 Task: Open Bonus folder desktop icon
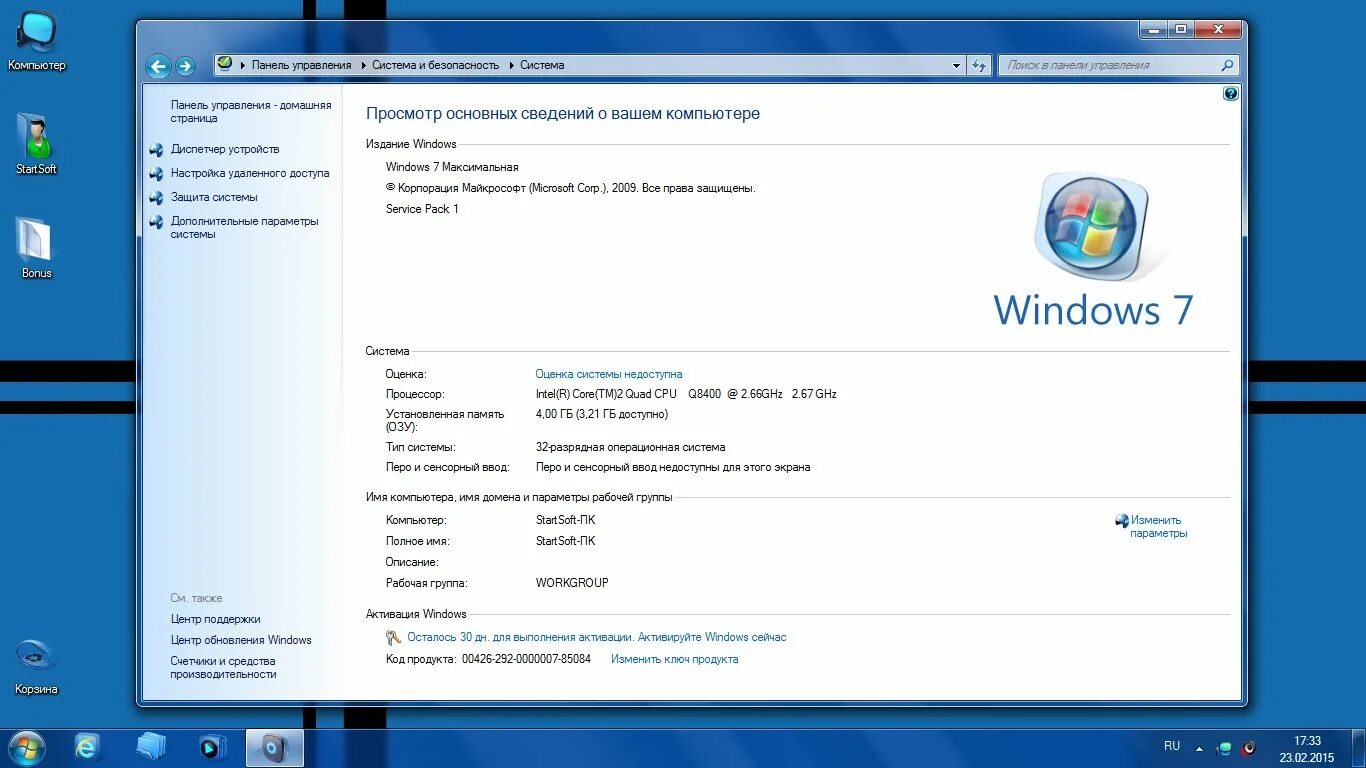click(36, 247)
